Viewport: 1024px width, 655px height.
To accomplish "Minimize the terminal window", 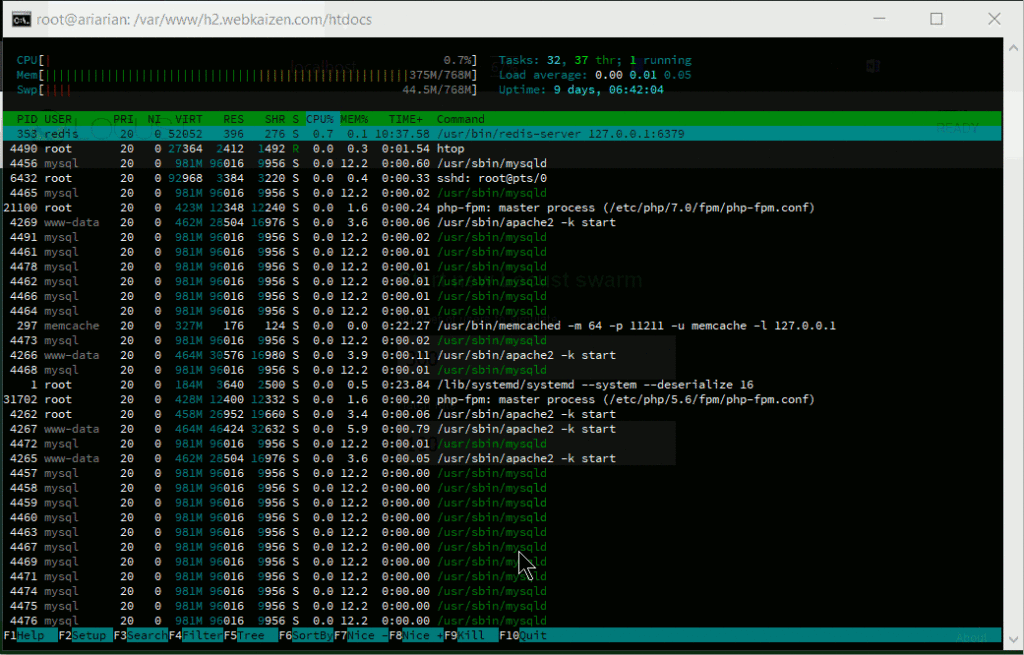I will tap(880, 19).
